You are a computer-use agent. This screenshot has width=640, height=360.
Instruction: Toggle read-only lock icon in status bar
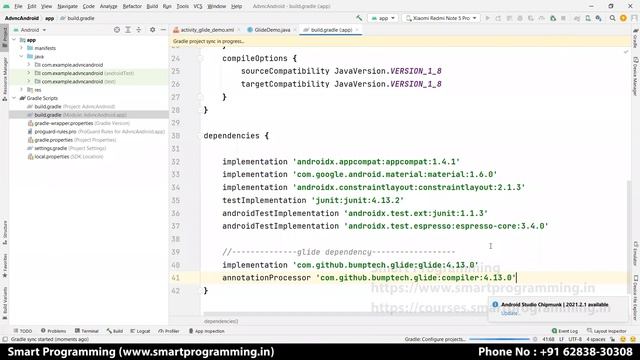pos(612,339)
